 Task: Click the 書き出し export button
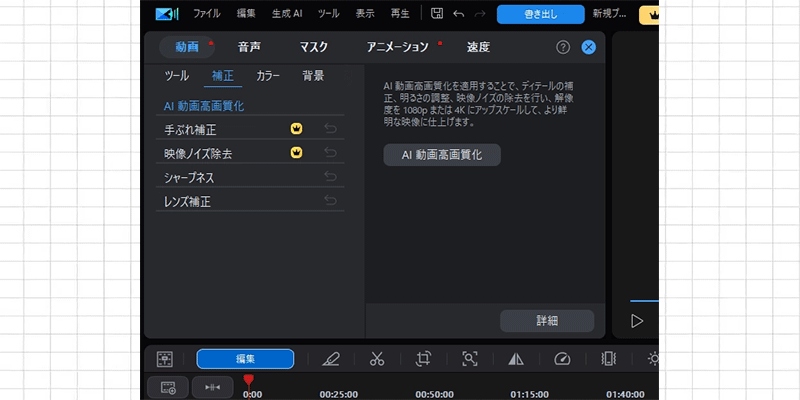coord(541,14)
